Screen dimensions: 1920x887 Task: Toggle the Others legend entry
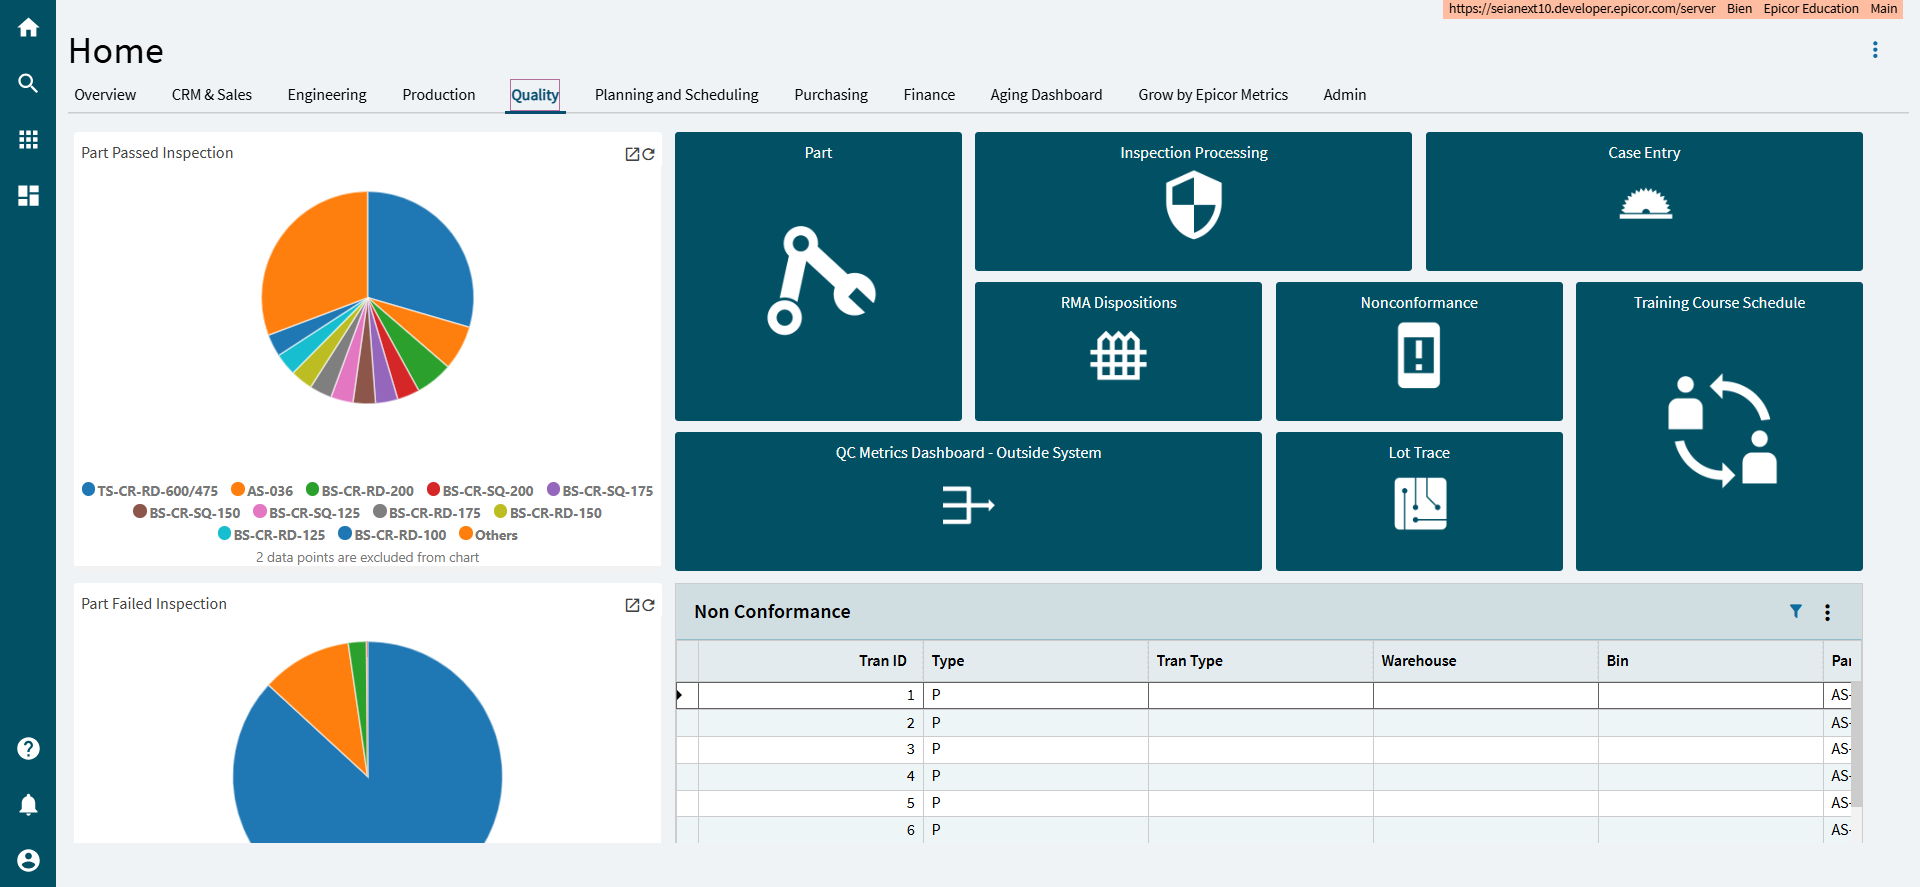click(x=488, y=535)
